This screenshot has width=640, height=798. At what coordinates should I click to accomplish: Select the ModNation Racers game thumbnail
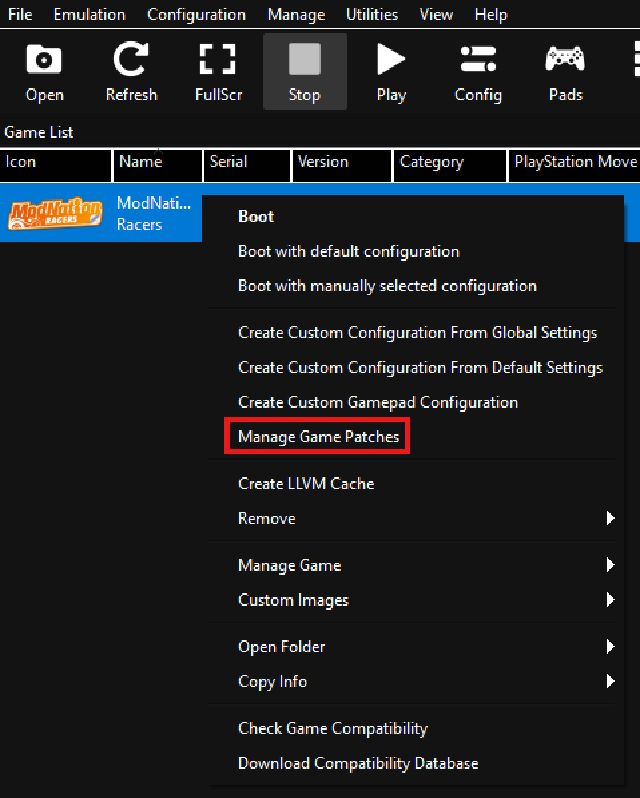tap(56, 214)
